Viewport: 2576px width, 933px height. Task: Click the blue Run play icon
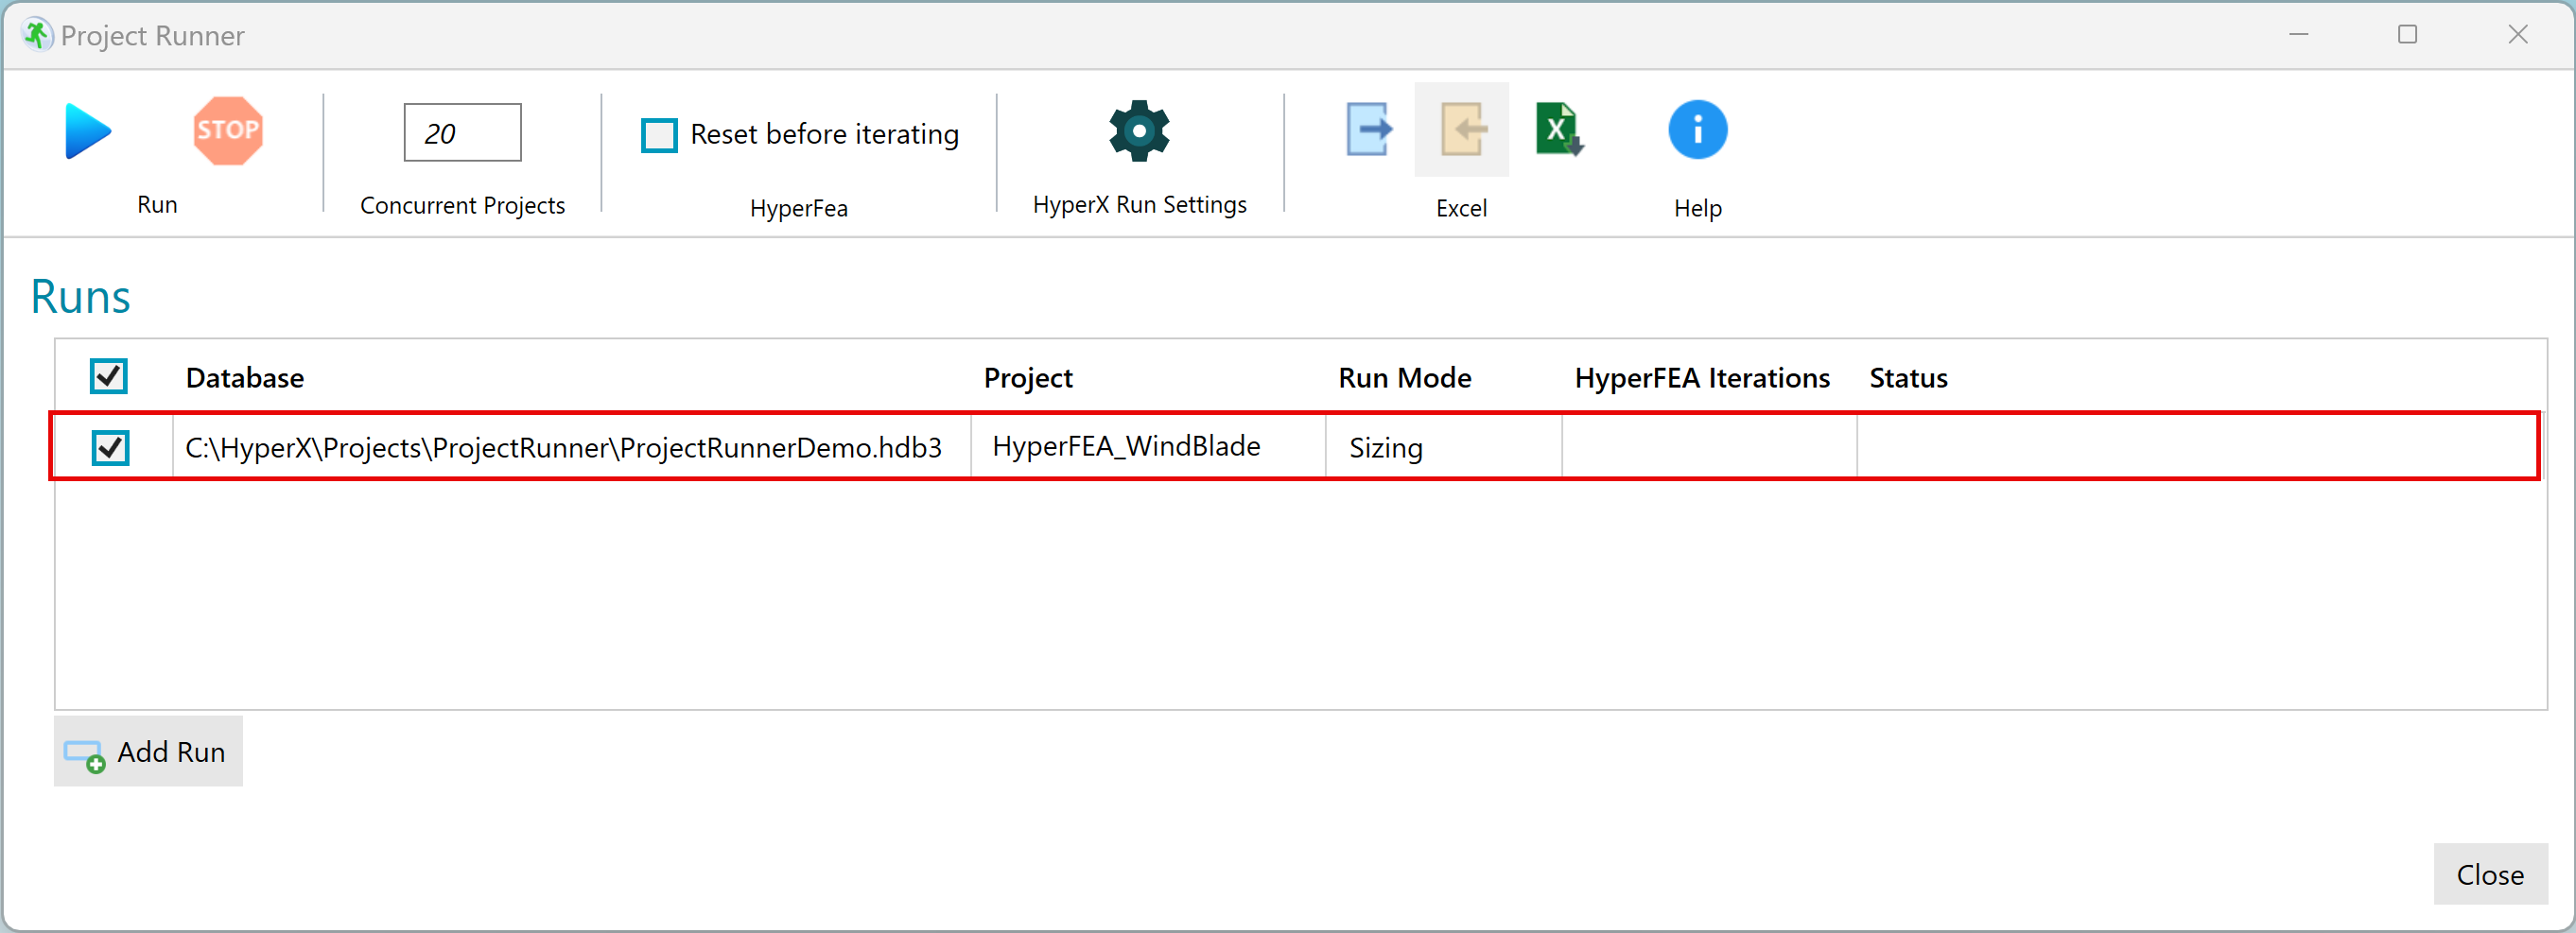tap(88, 131)
